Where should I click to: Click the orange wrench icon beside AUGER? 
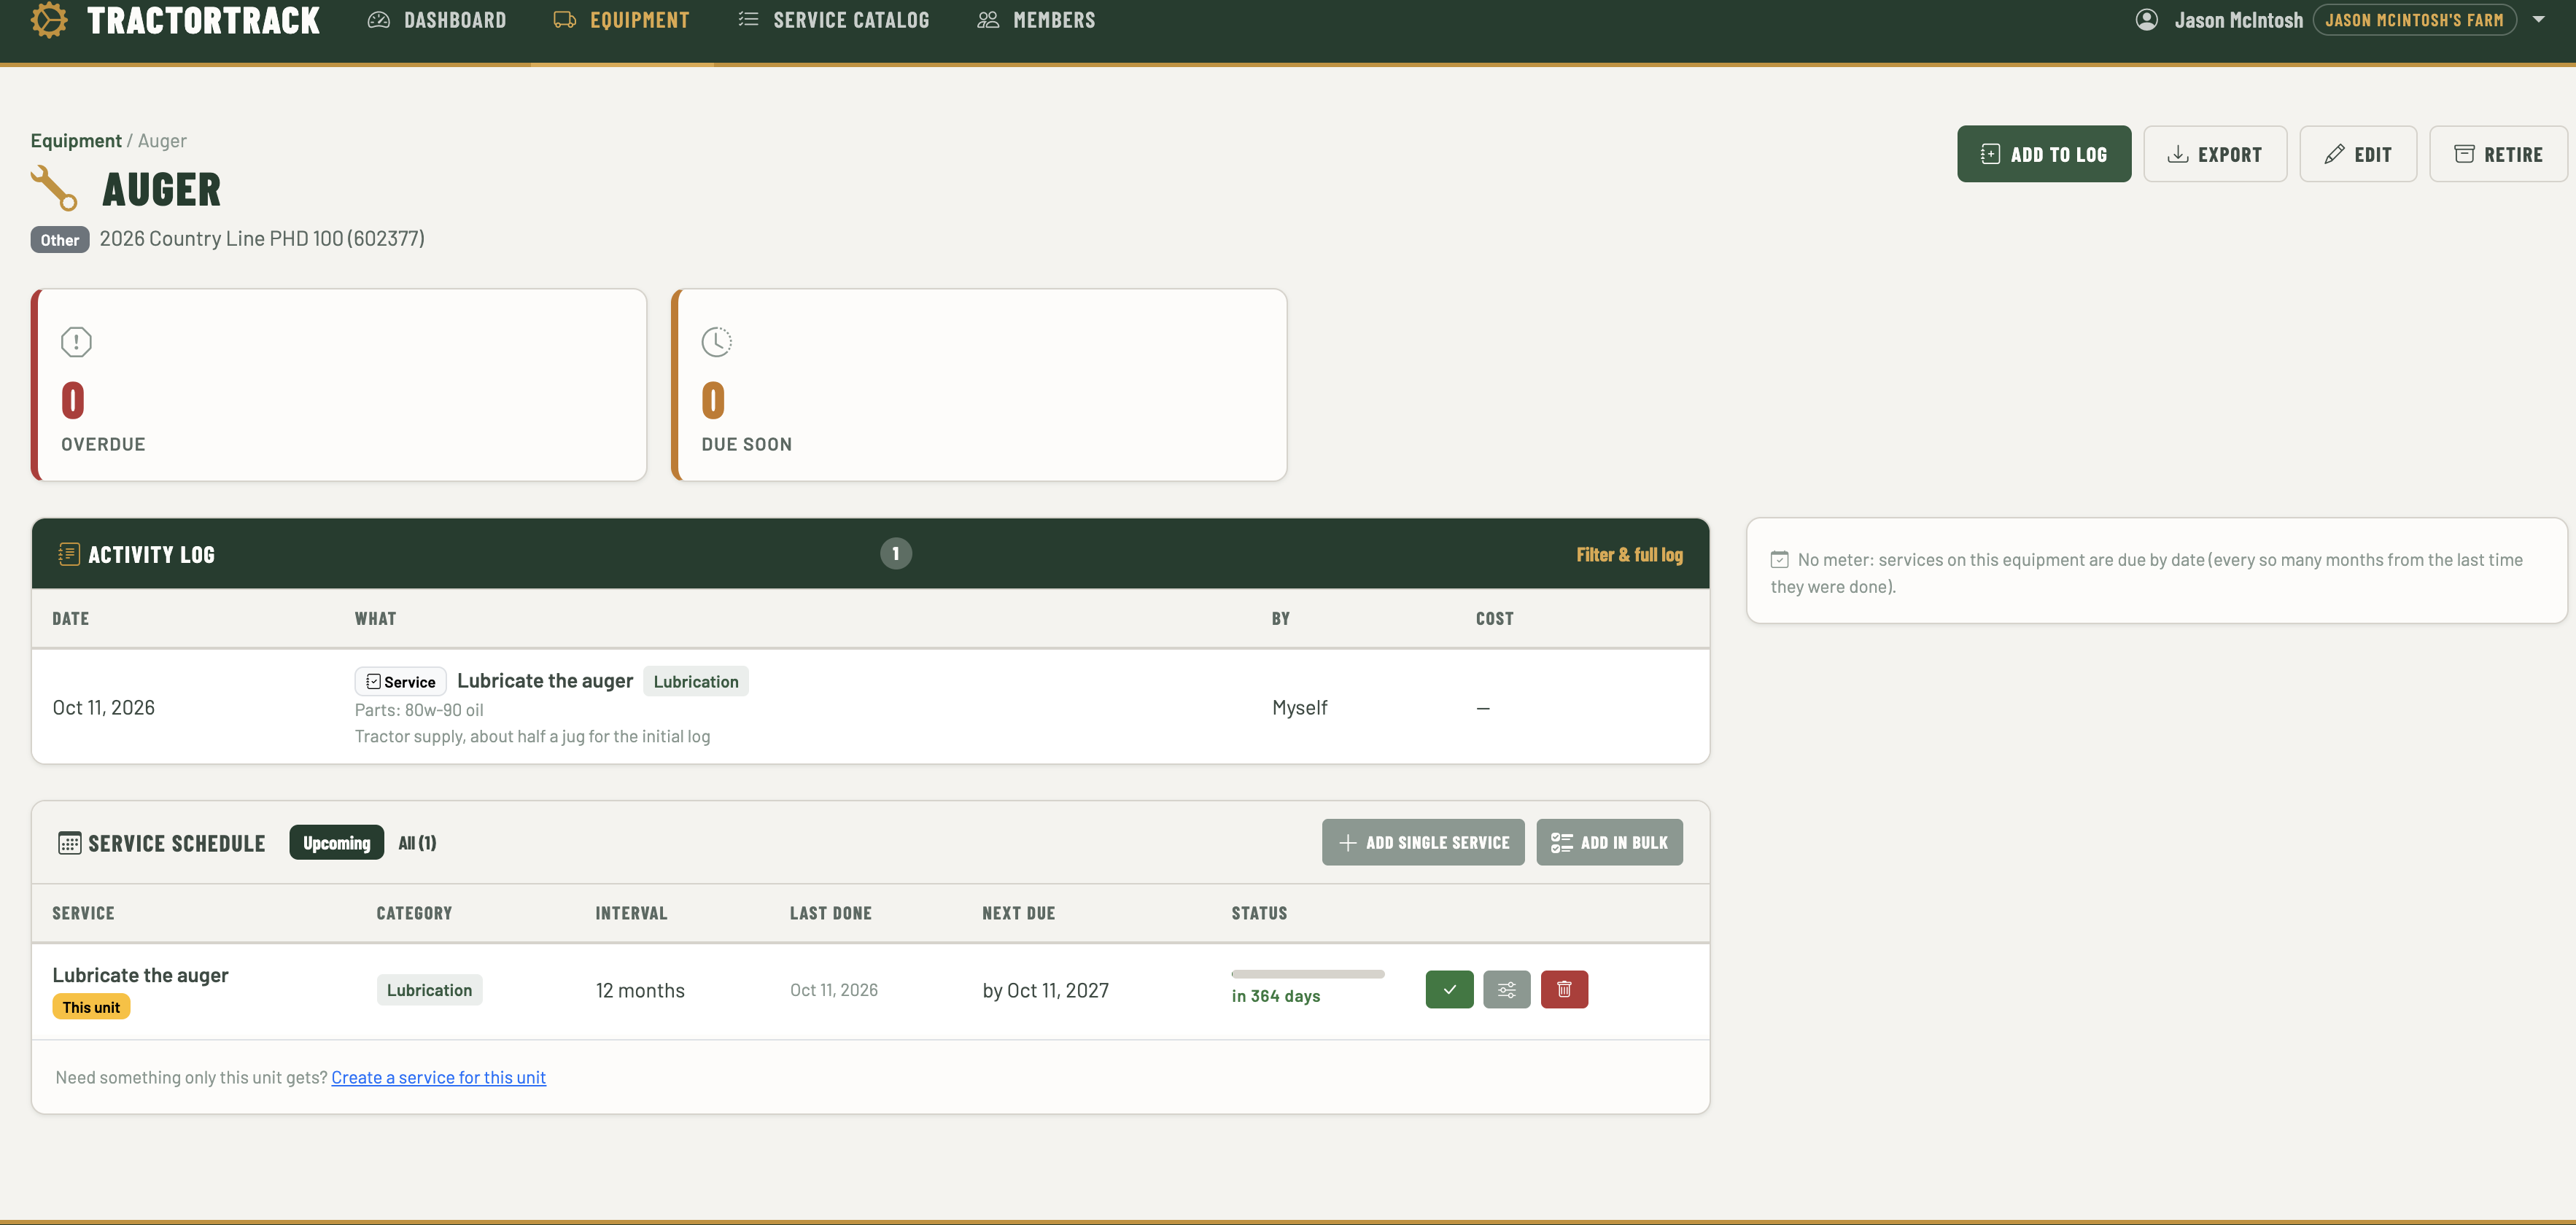point(54,188)
